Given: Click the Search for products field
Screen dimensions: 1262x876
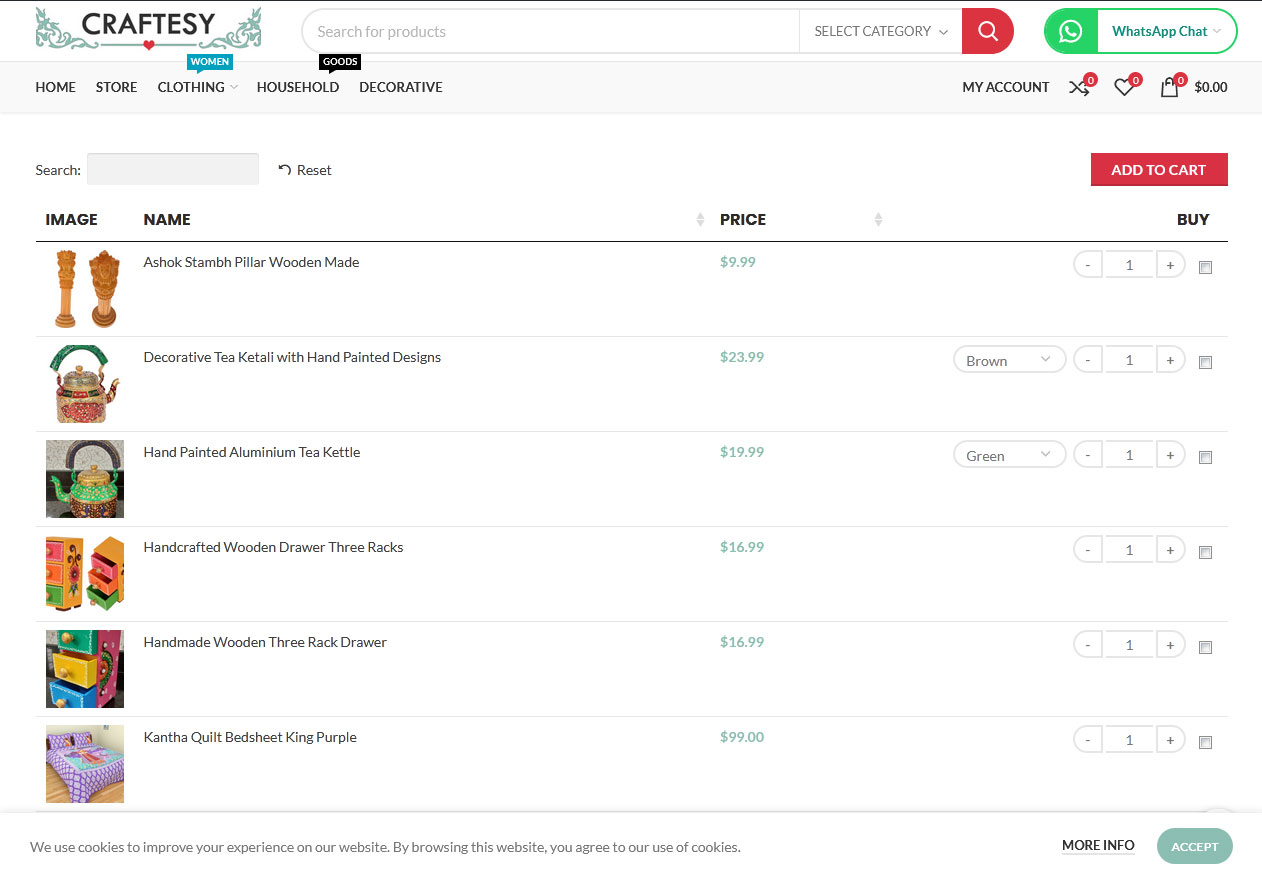Looking at the screenshot, I should (x=550, y=31).
